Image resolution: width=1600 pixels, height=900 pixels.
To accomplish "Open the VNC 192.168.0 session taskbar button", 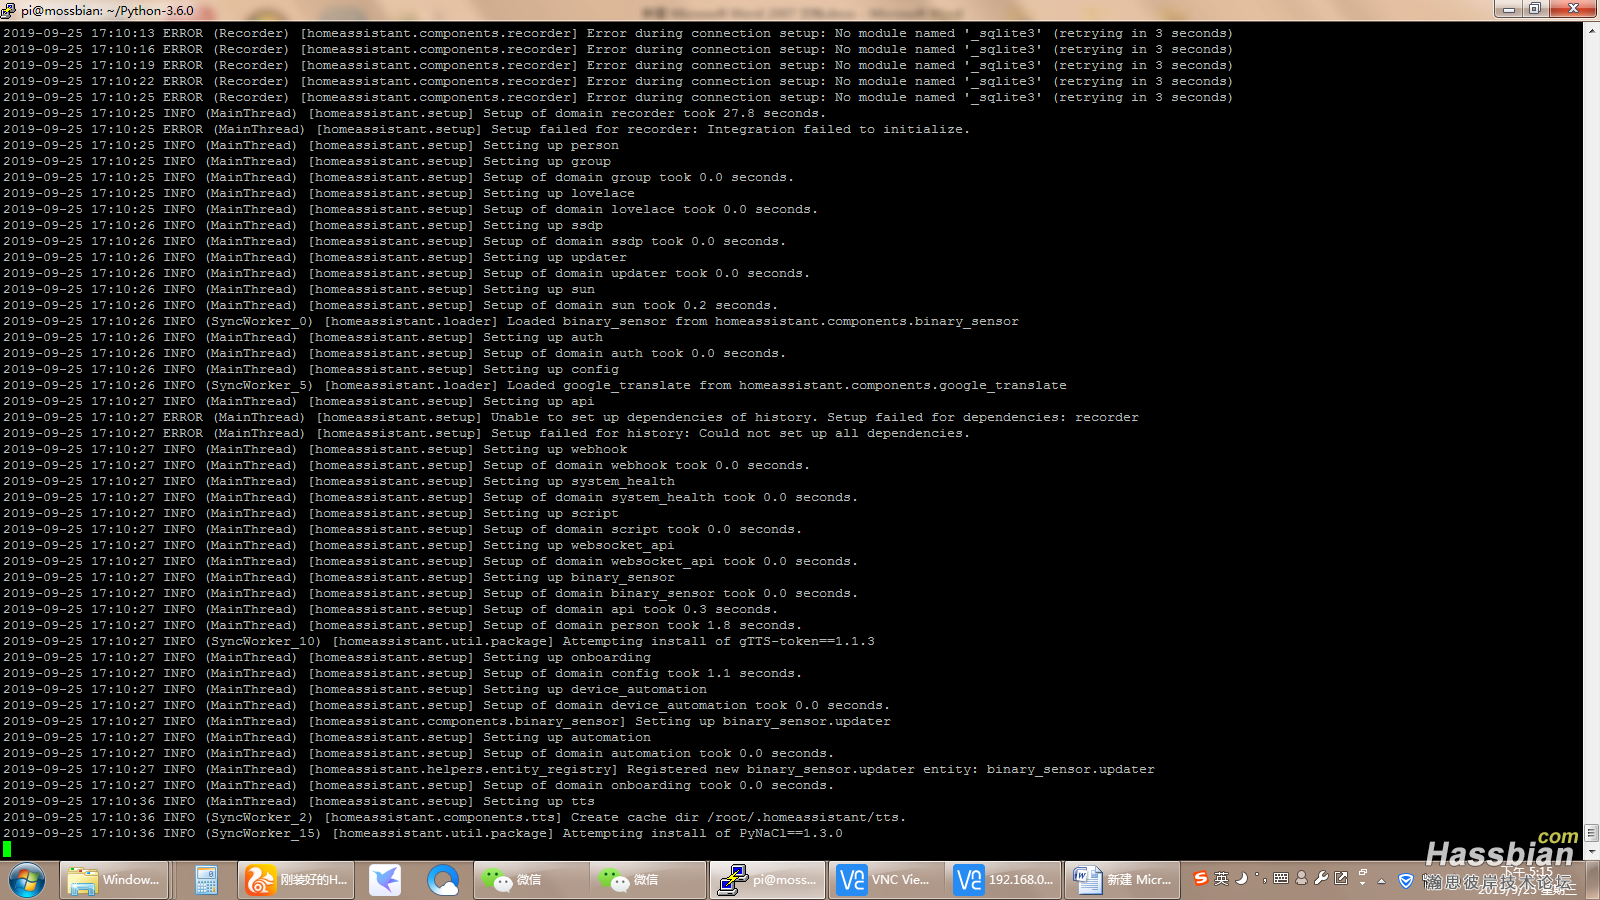I will point(1002,880).
